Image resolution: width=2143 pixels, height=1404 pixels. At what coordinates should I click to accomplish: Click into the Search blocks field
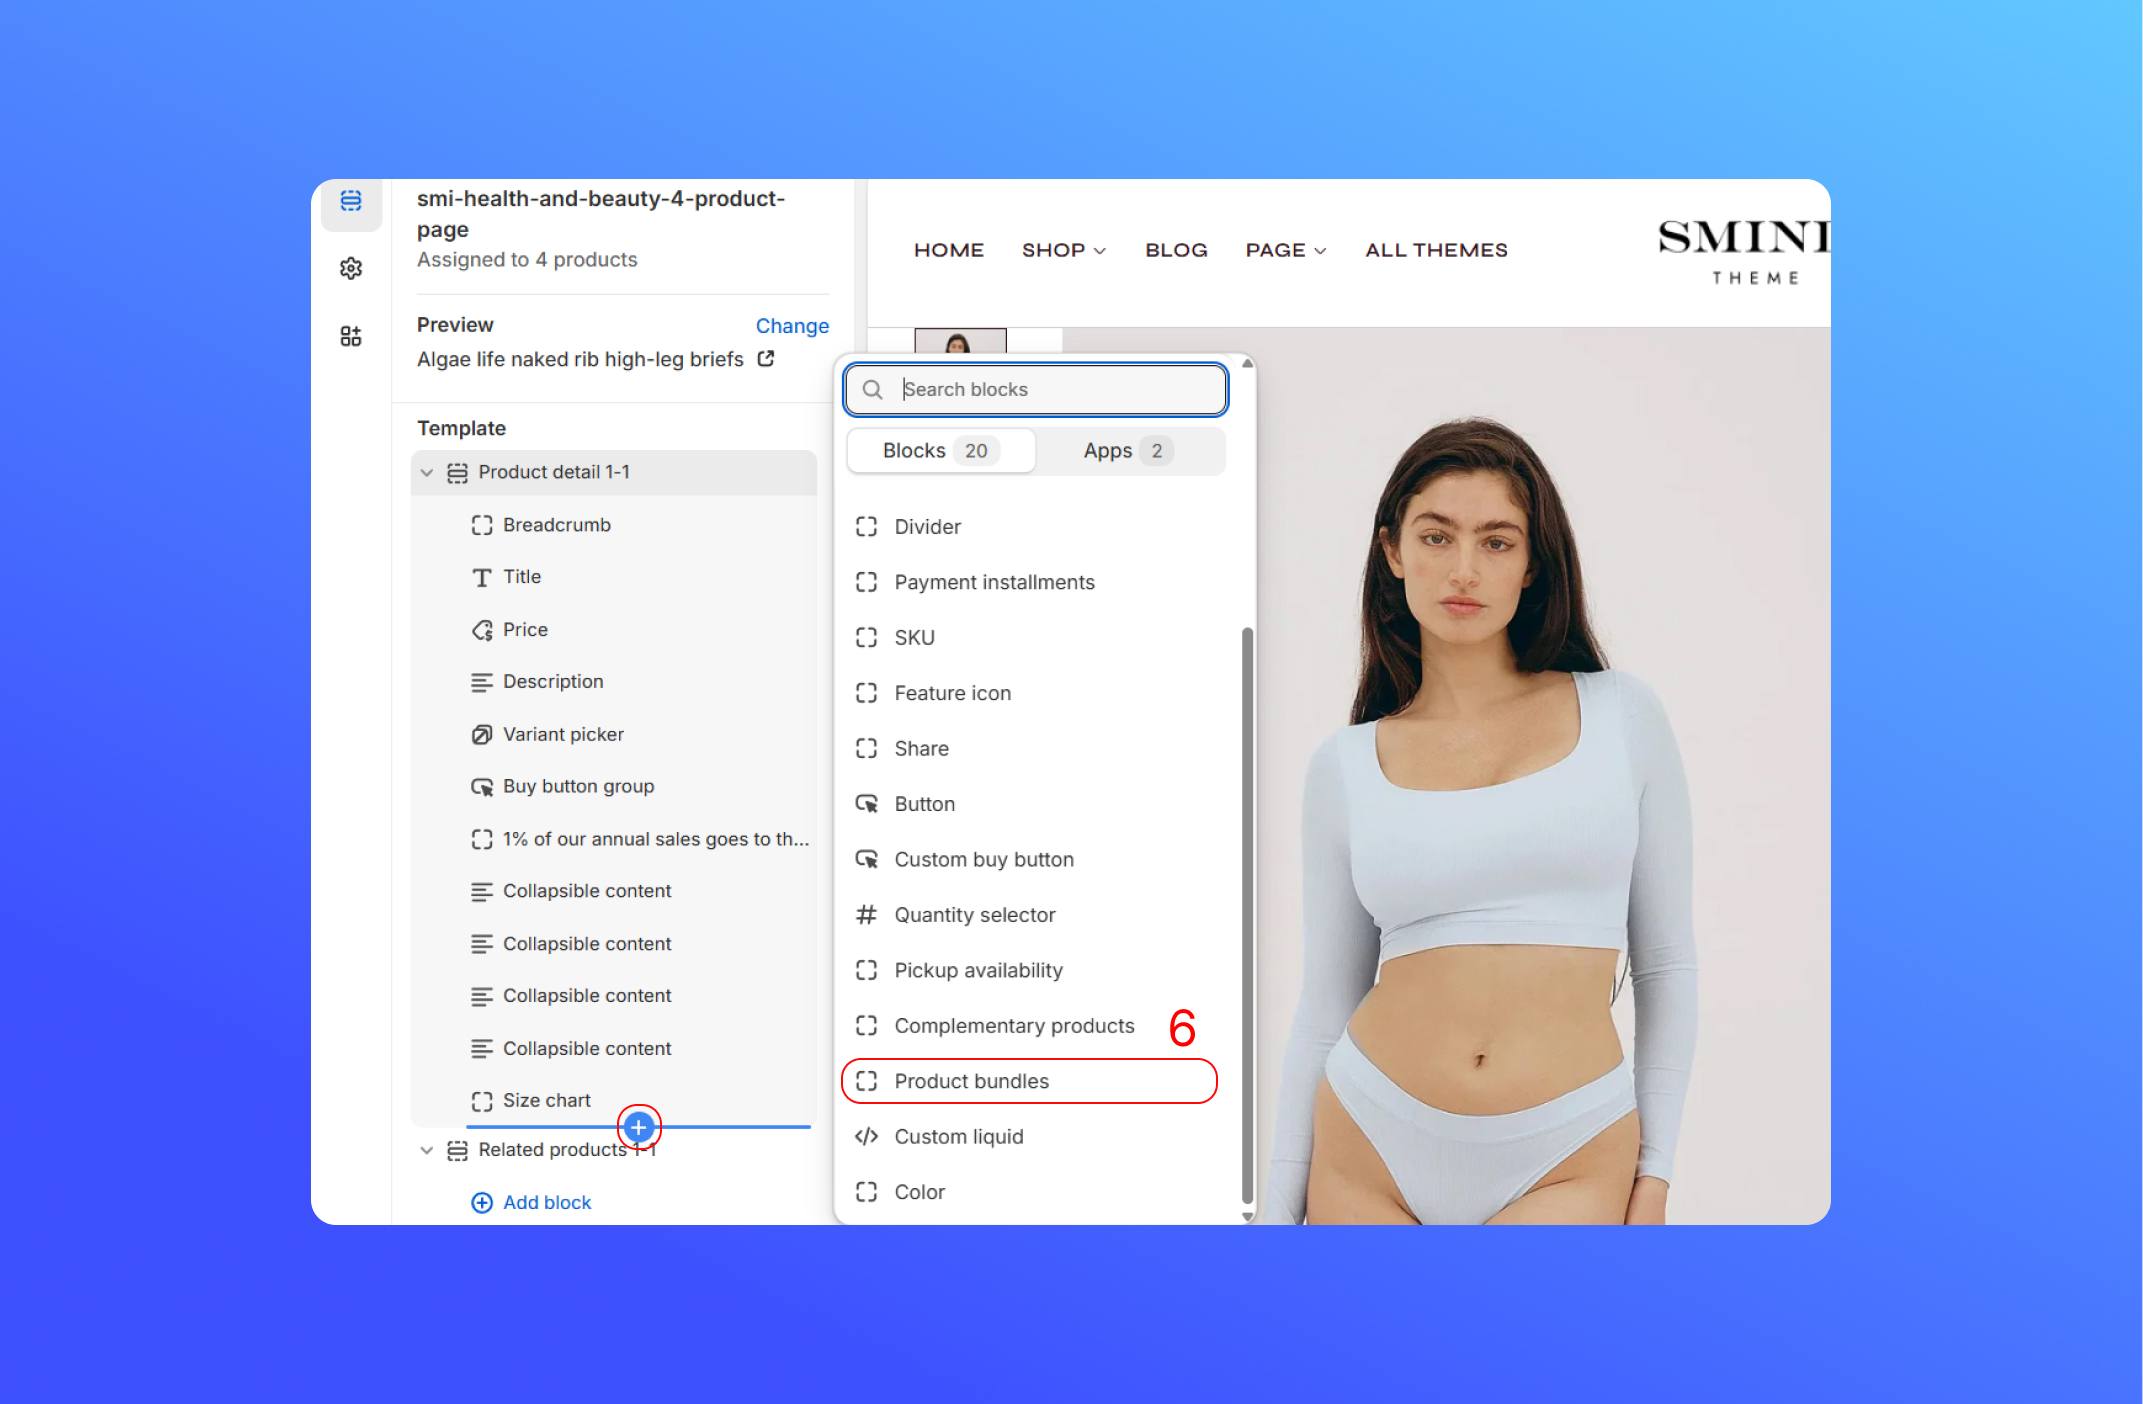tap(1036, 389)
